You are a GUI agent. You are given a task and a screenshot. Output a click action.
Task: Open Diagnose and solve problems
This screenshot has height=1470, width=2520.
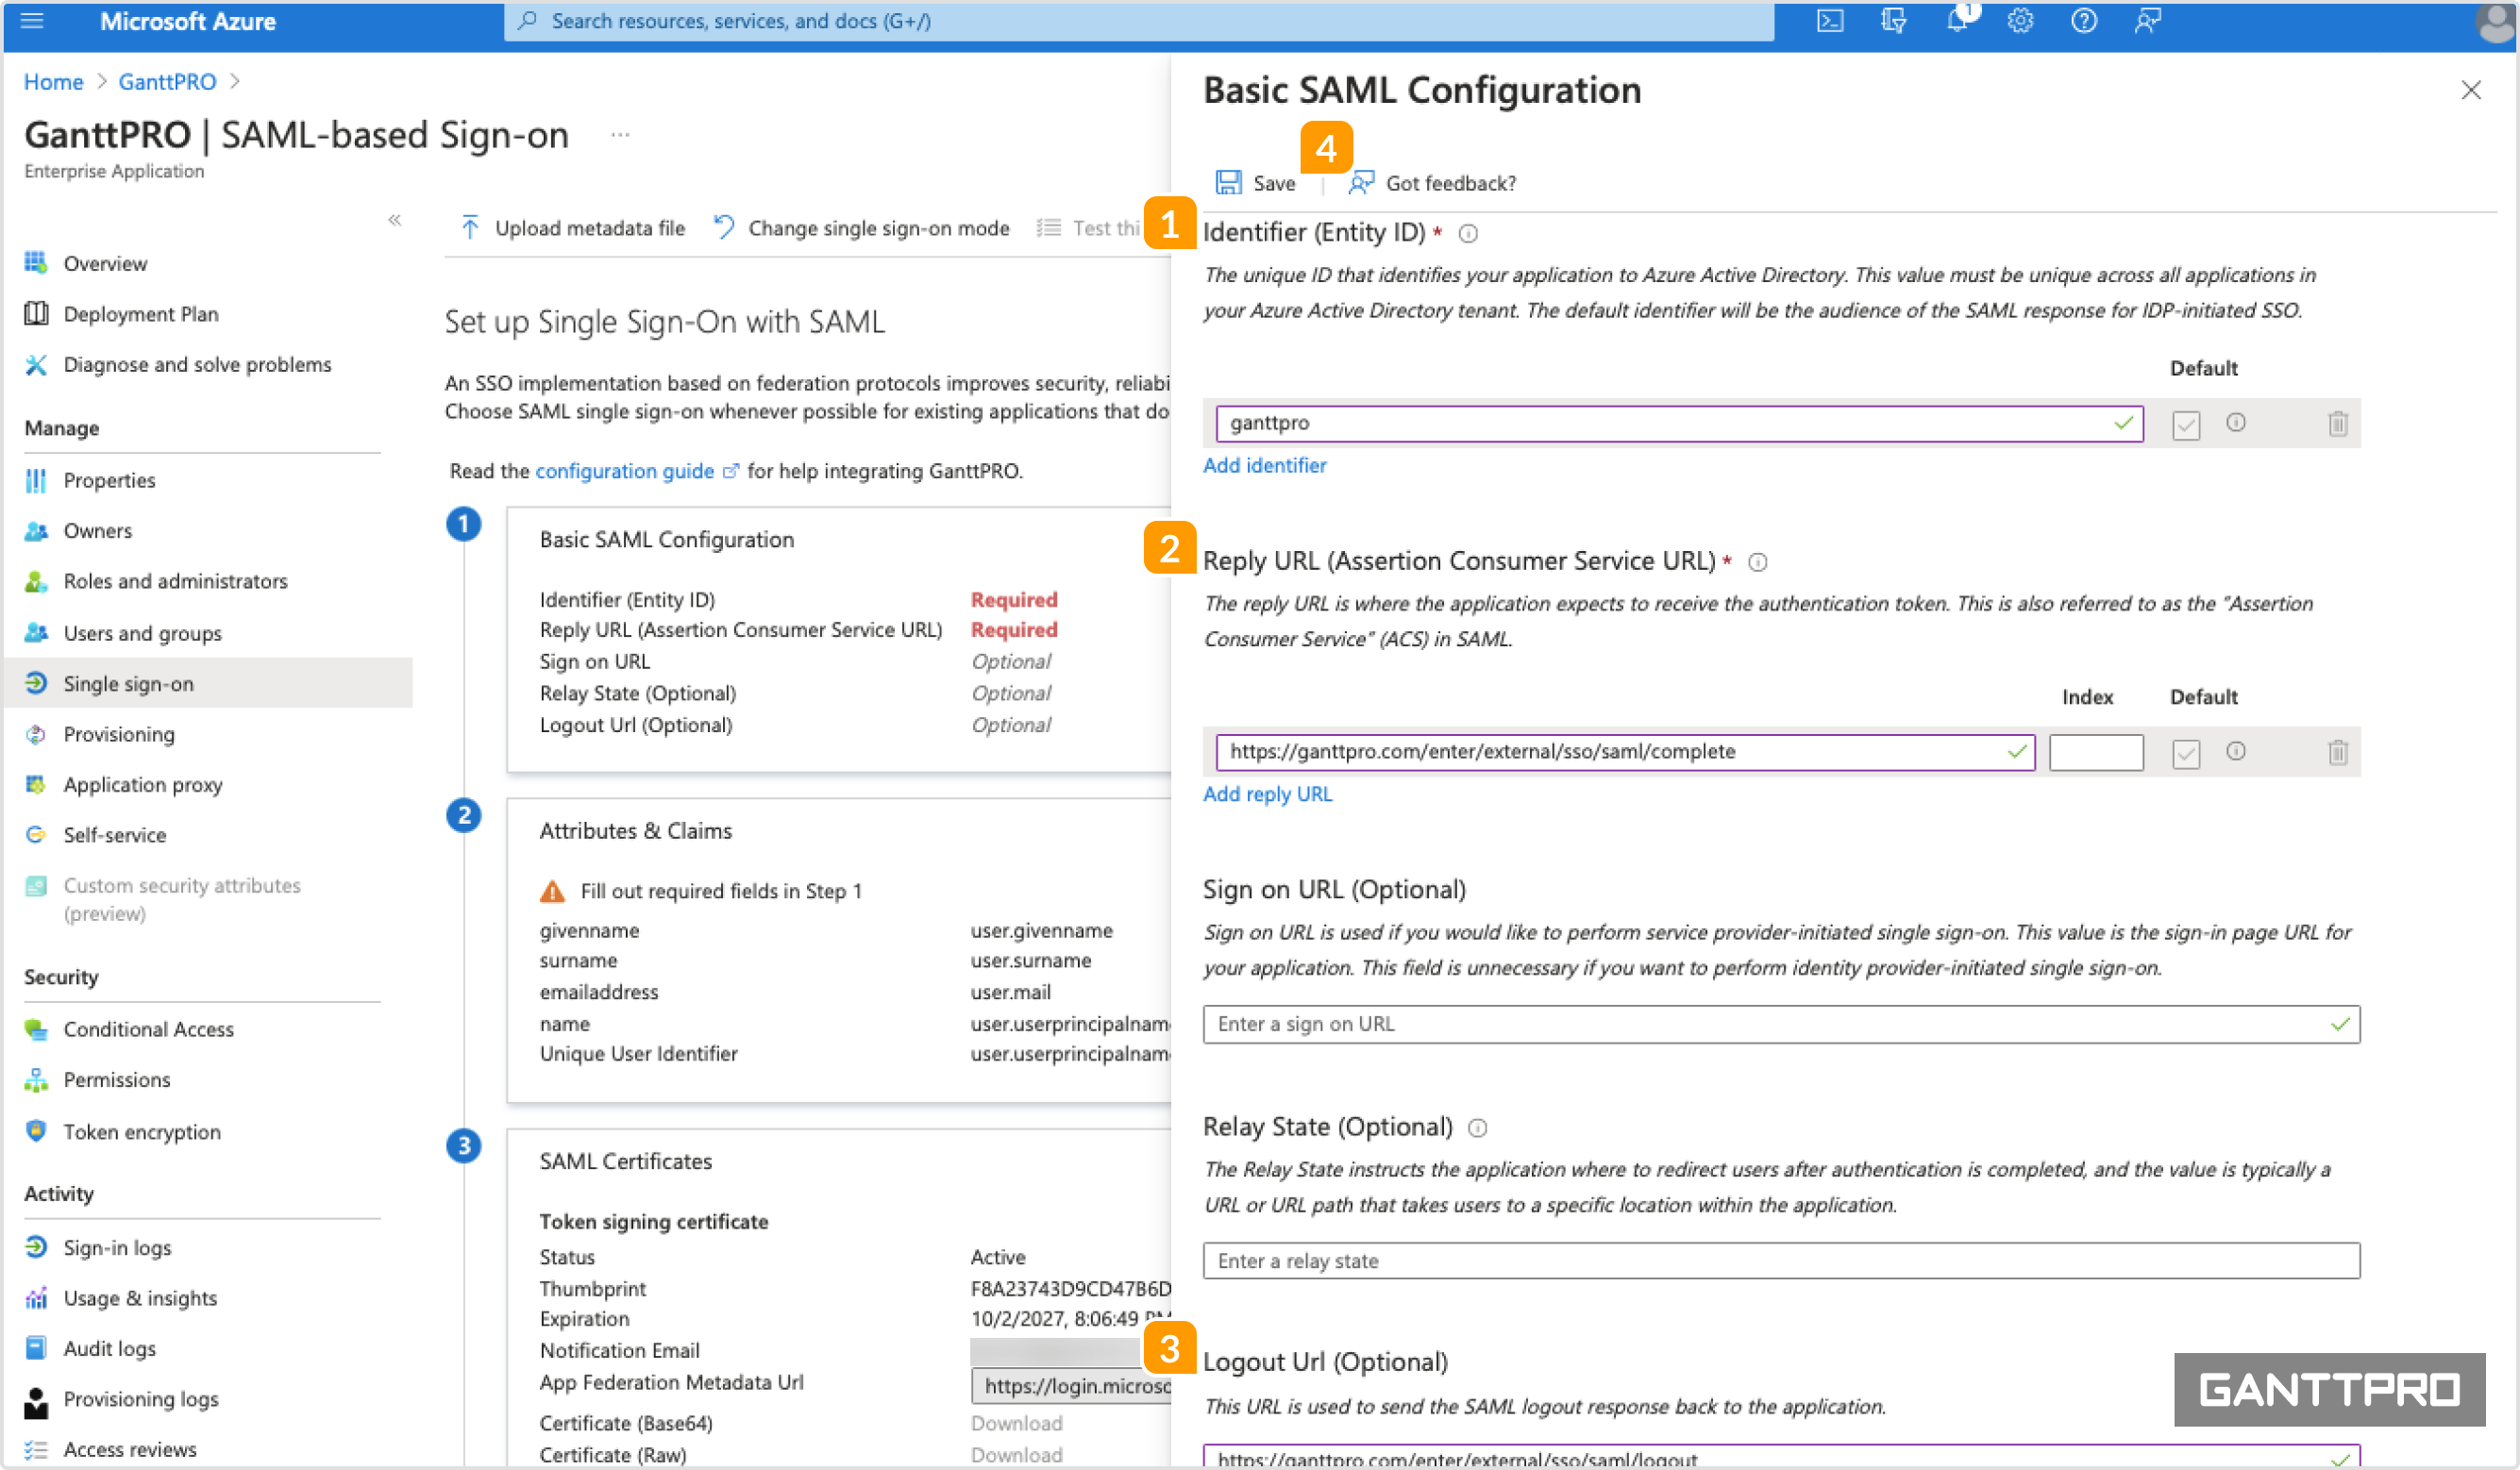[197, 364]
